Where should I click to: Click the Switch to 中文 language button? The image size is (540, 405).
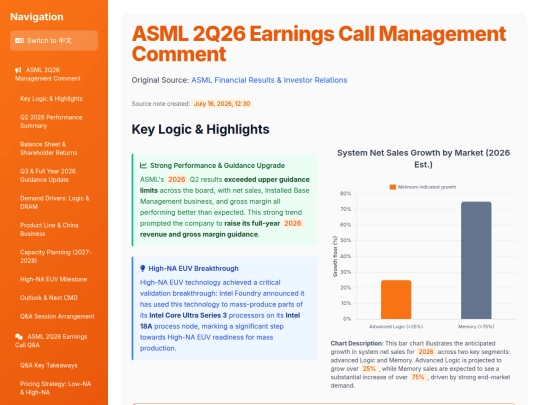(54, 41)
